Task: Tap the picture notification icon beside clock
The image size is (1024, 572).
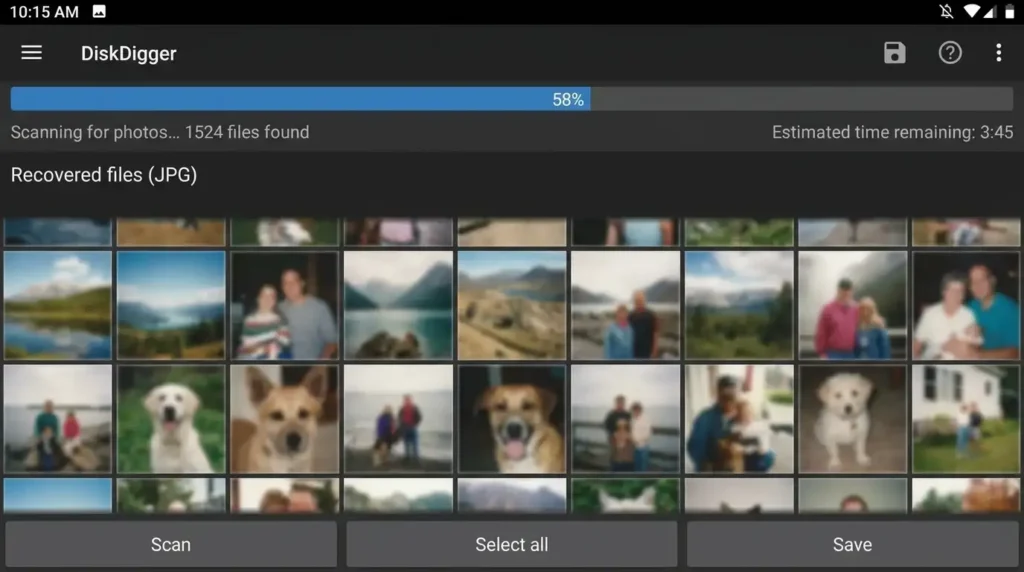Action: 99,11
